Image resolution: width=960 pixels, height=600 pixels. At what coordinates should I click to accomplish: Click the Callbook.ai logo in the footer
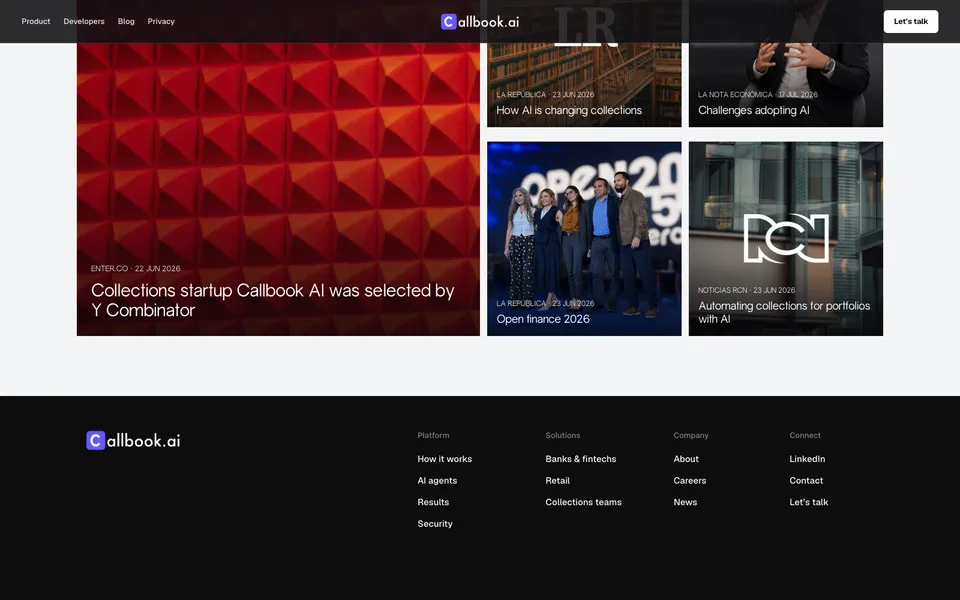(x=133, y=440)
